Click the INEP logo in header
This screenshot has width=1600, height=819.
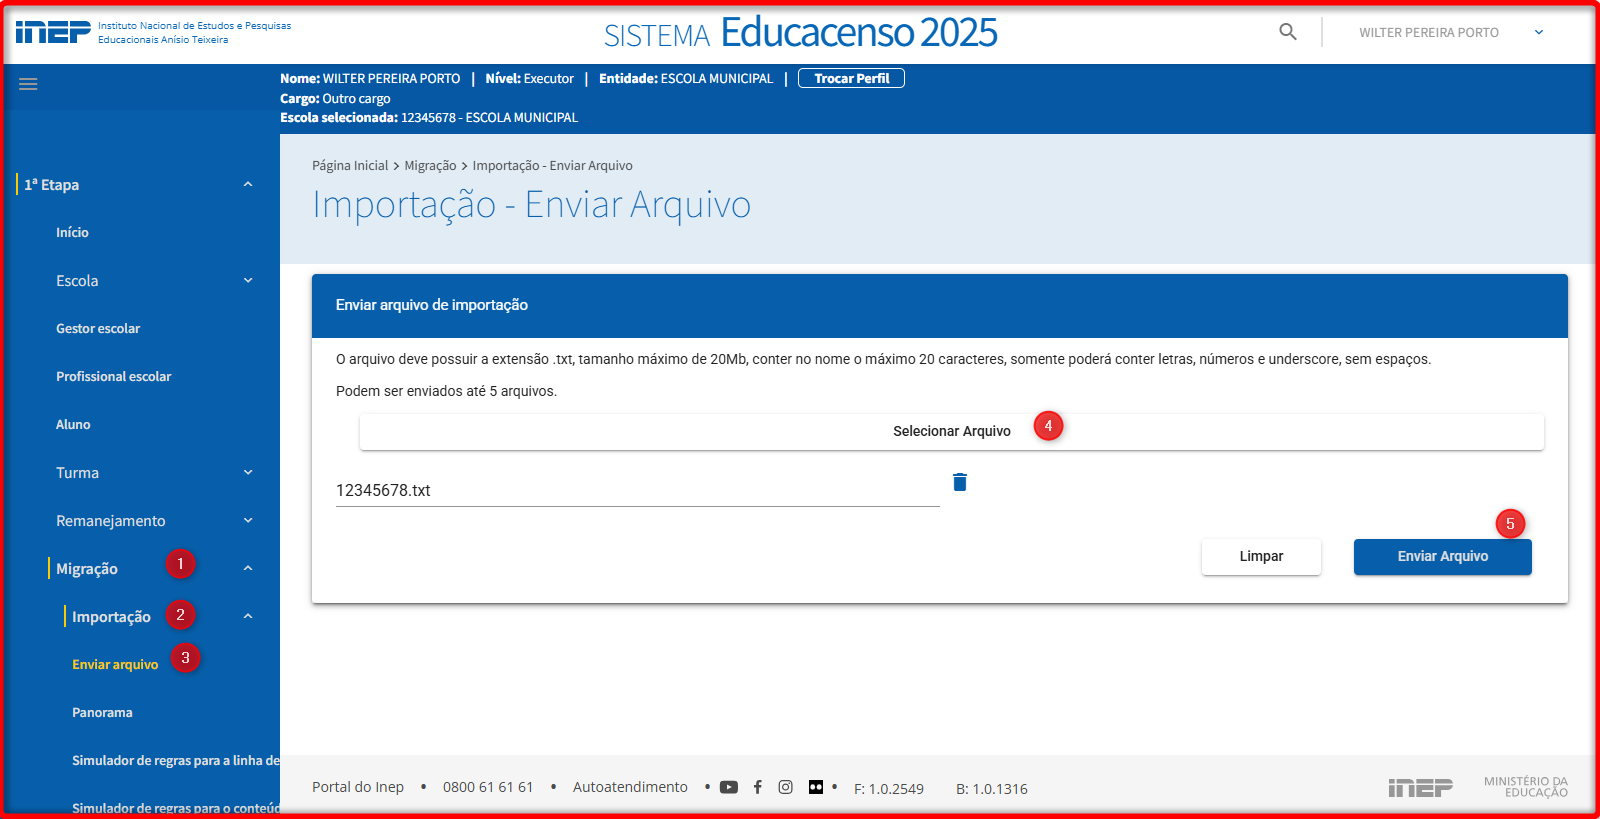pos(53,32)
